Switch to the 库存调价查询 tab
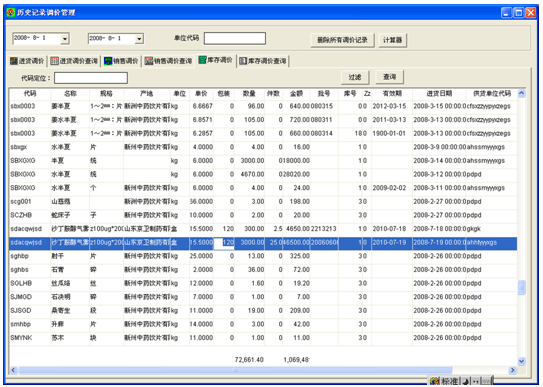543x387 pixels. pyautogui.click(x=263, y=61)
